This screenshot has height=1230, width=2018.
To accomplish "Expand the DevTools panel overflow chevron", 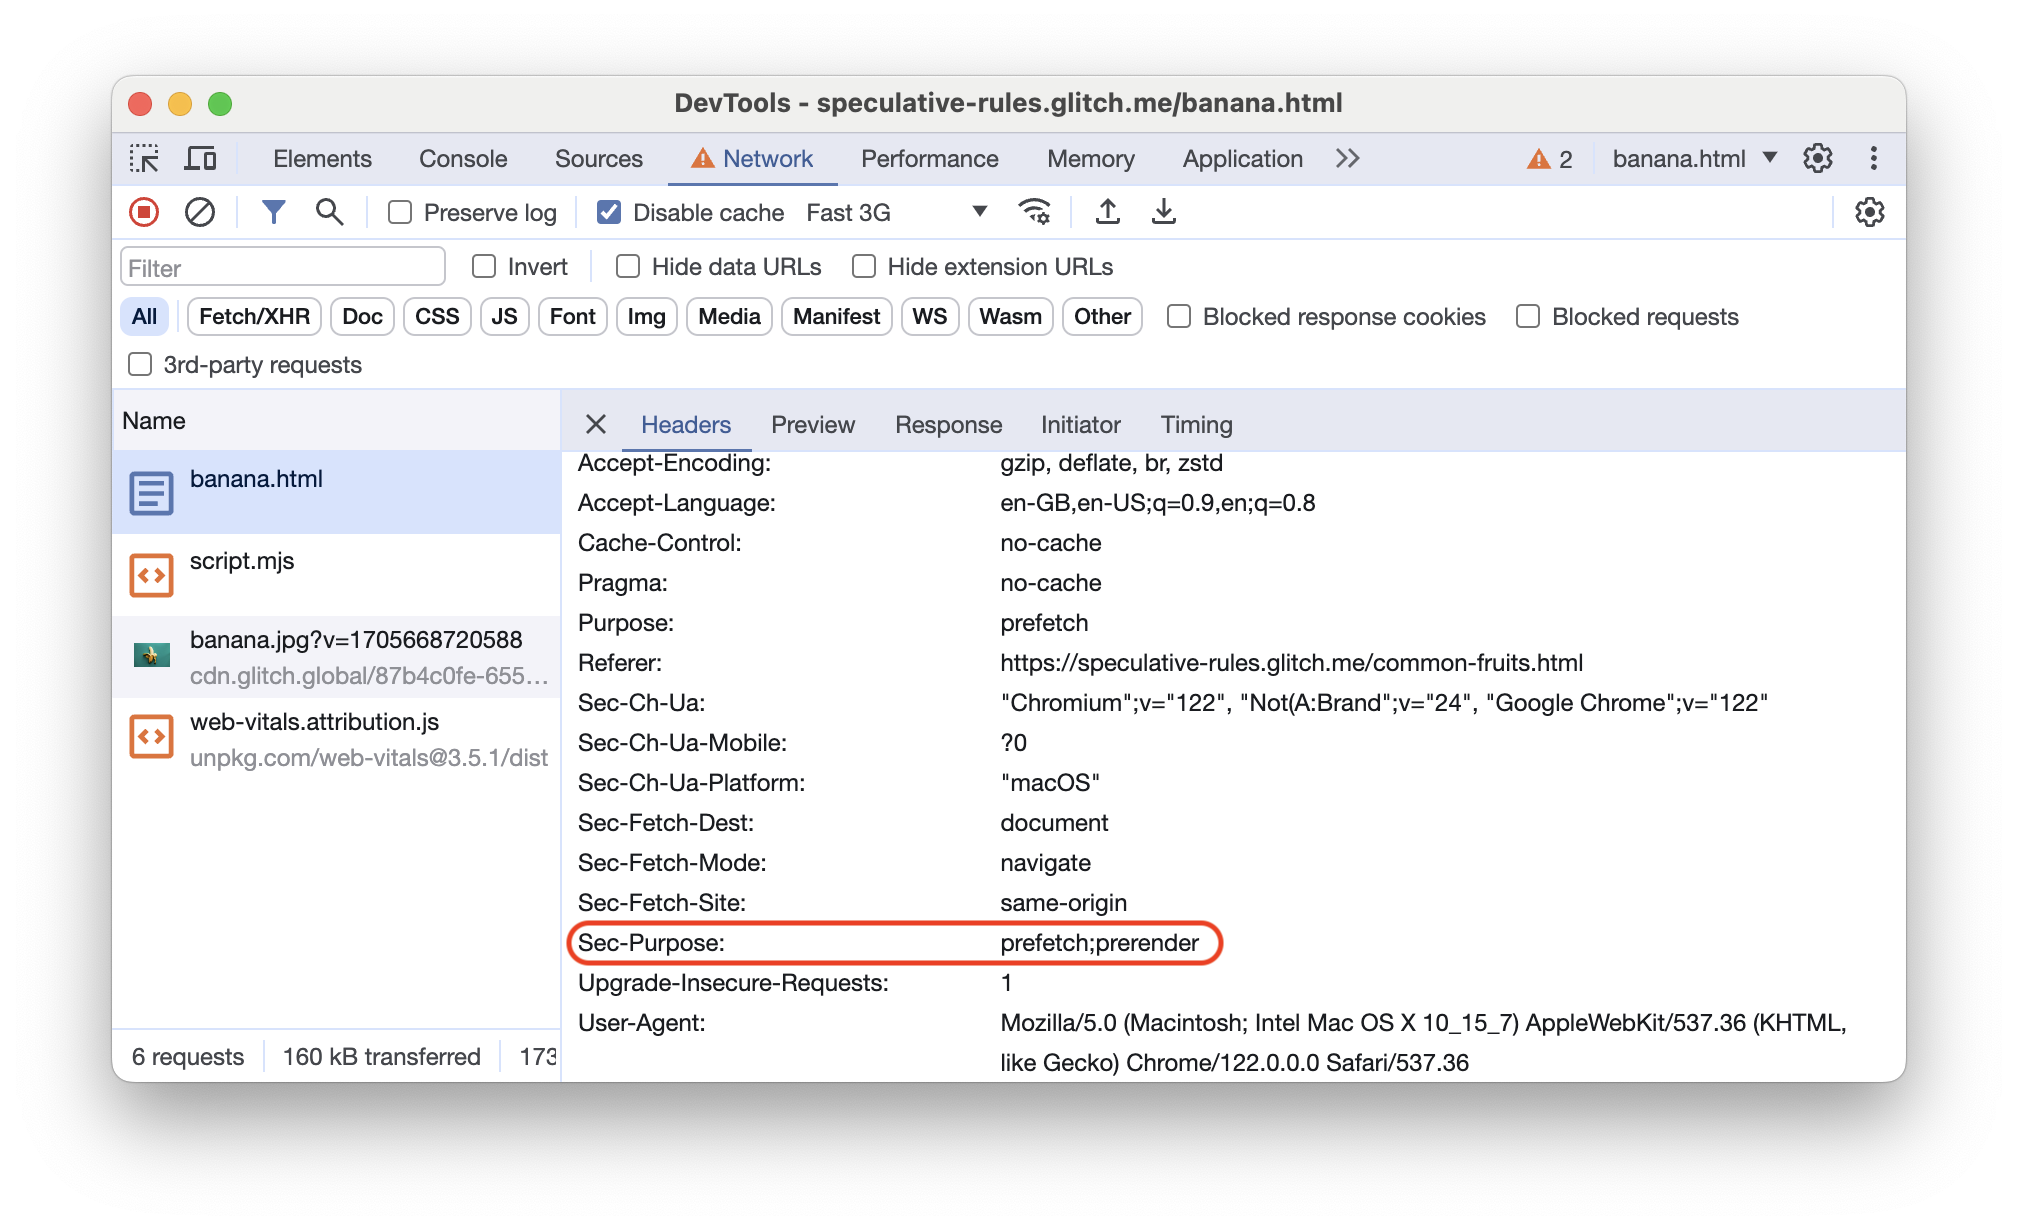I will point(1348,159).
